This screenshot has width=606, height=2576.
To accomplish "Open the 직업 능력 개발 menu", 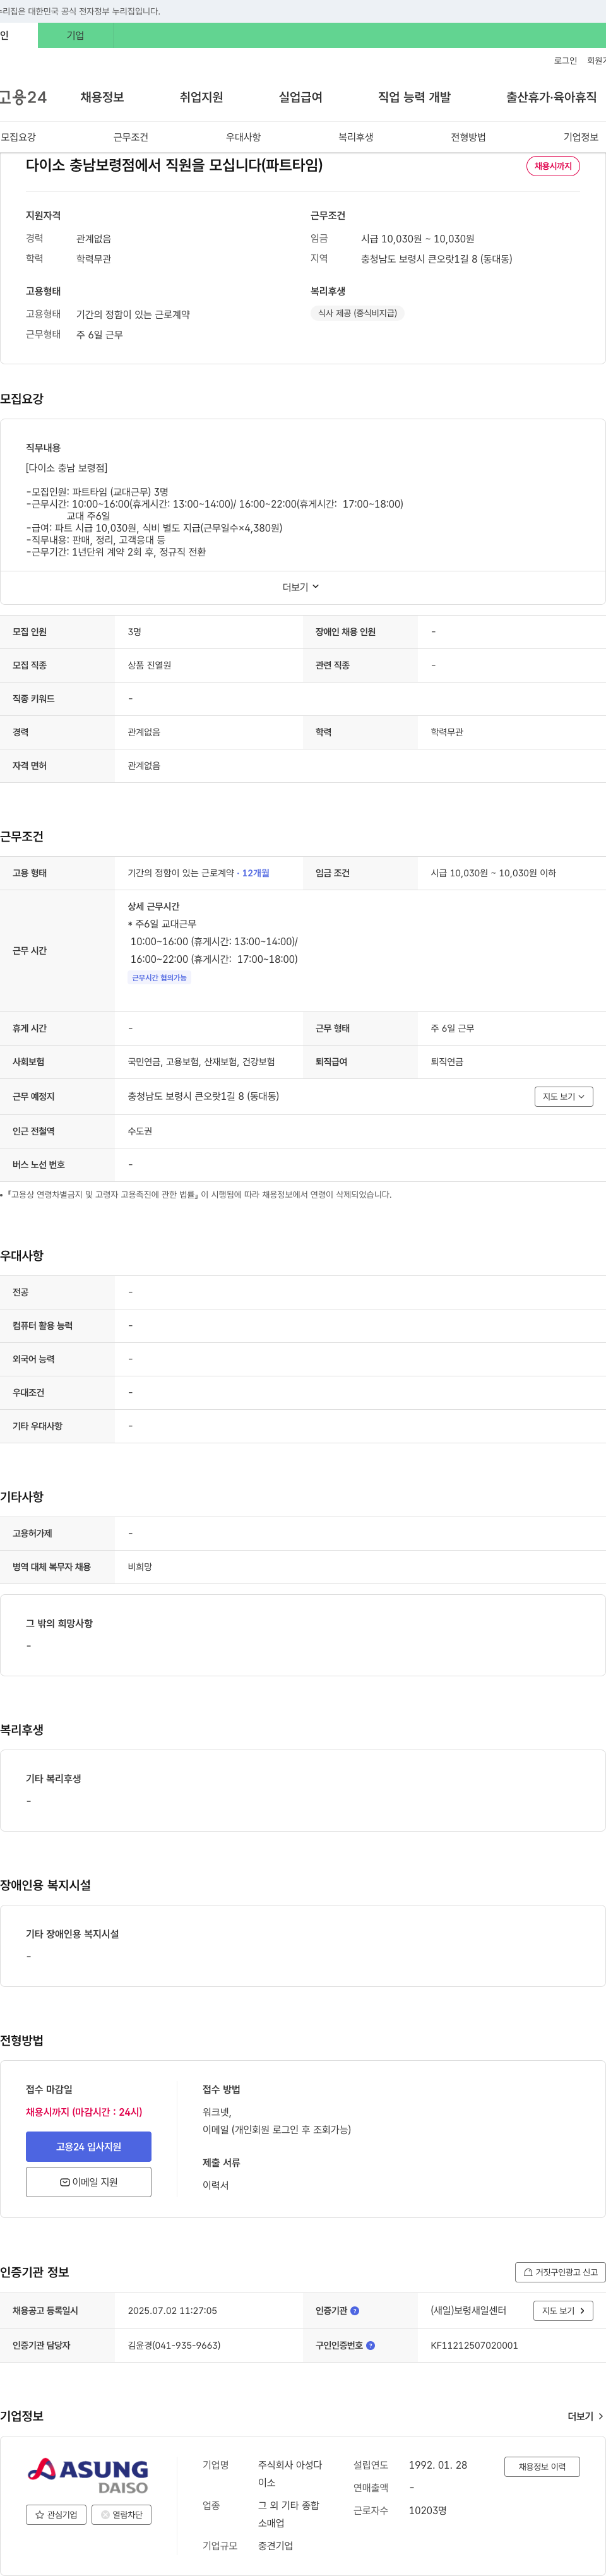I will point(414,97).
